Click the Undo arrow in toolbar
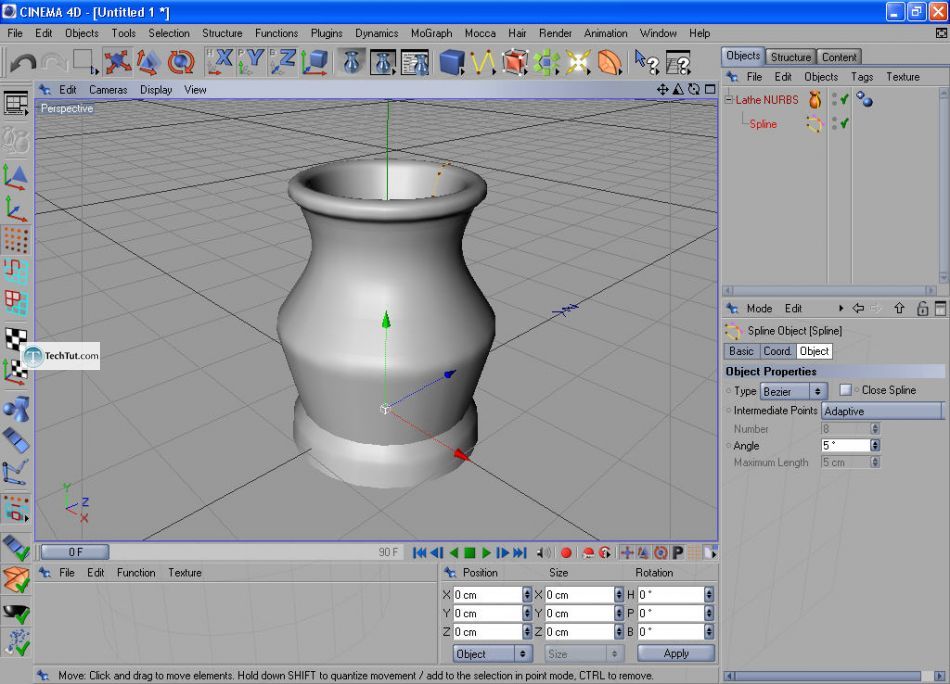 point(23,62)
